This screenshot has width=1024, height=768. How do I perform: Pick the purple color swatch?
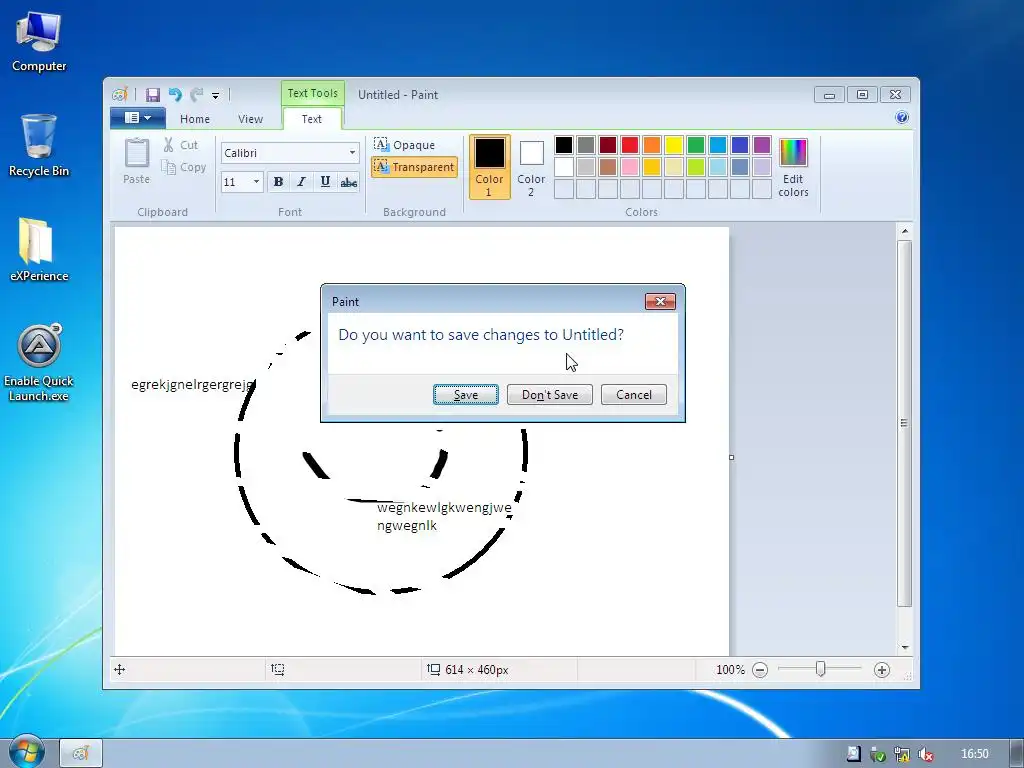coord(761,144)
